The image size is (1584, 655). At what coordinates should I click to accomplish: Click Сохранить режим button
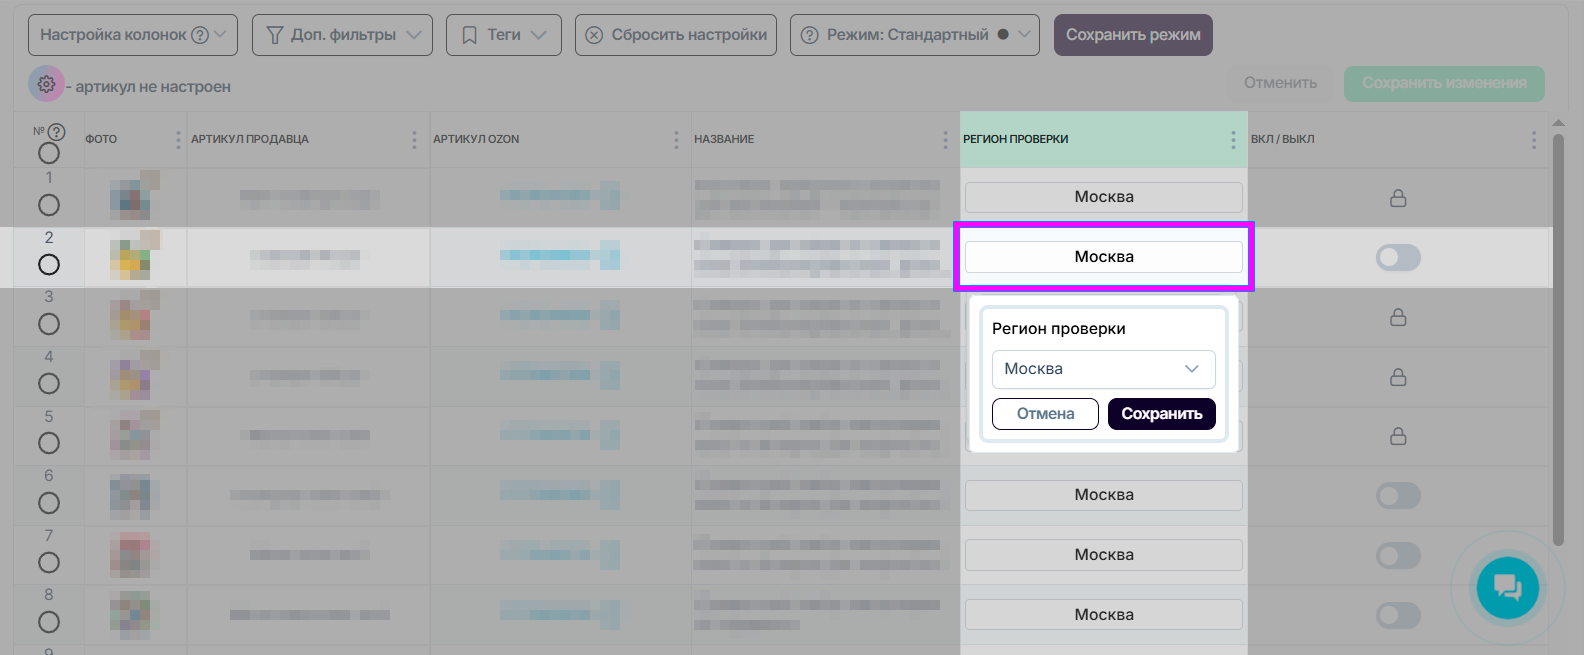pyautogui.click(x=1133, y=35)
